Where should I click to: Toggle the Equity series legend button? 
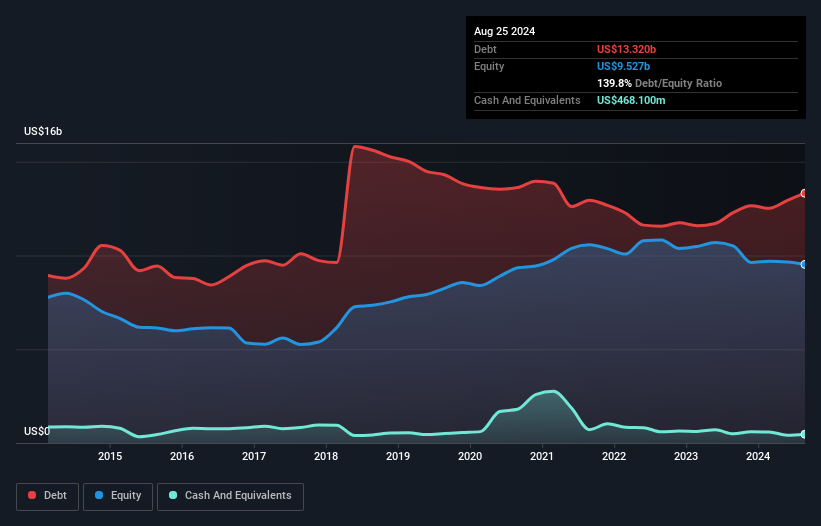(118, 496)
